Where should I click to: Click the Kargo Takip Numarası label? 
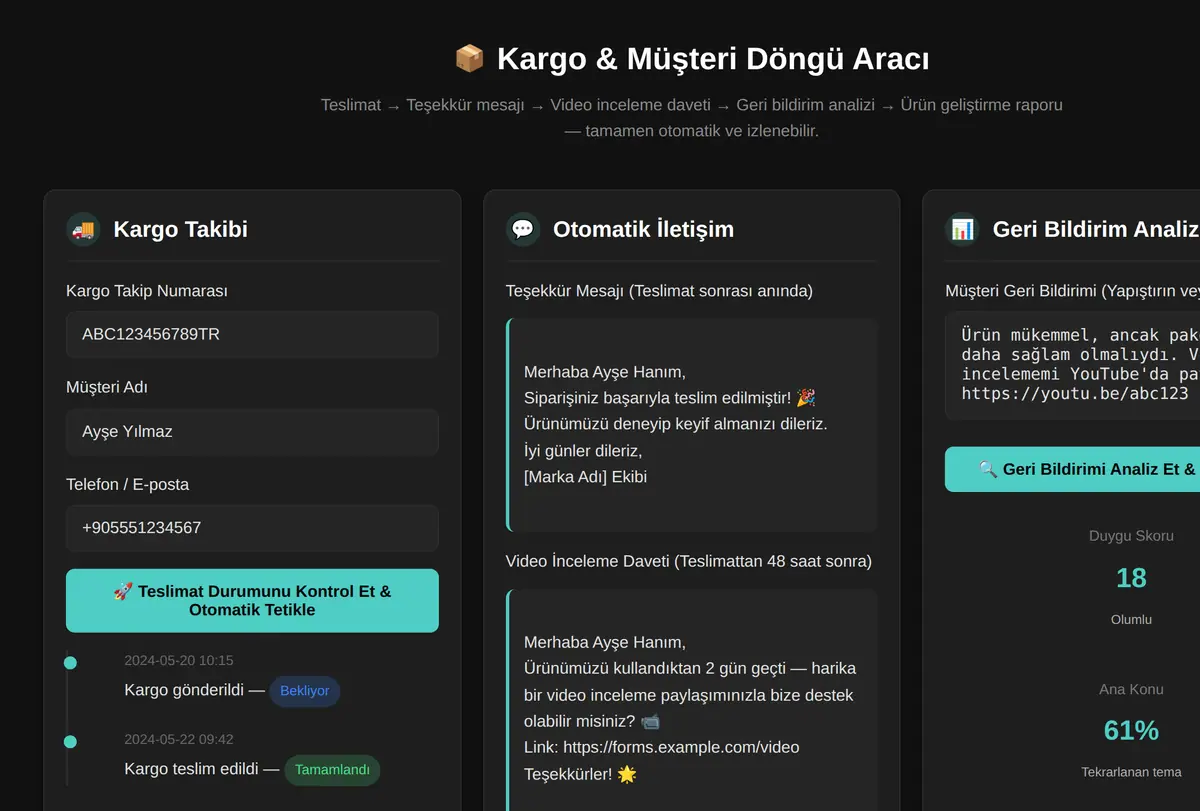point(147,291)
